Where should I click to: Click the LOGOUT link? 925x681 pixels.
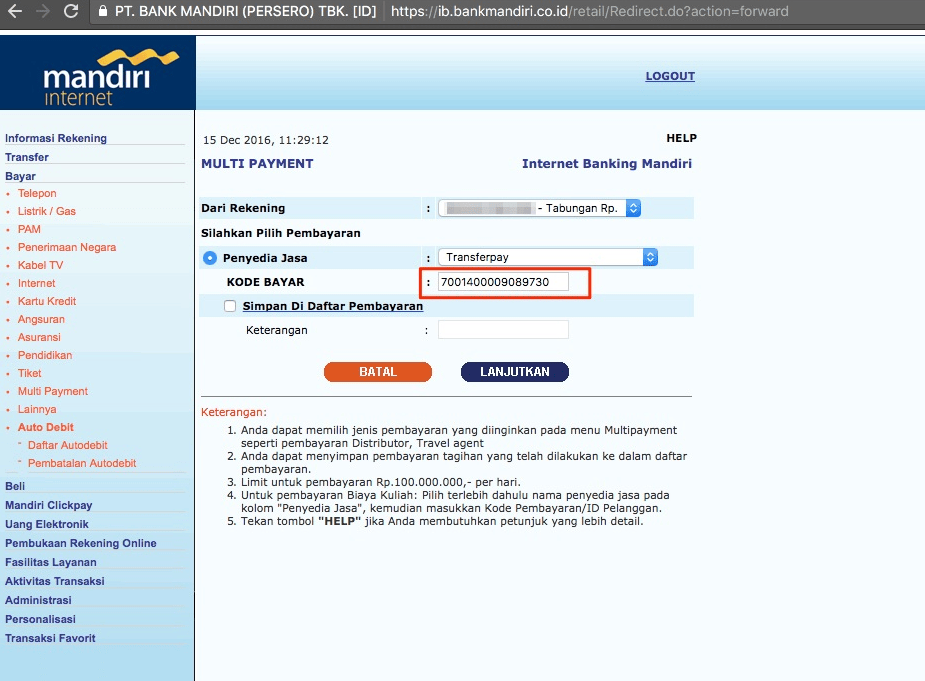pos(670,76)
